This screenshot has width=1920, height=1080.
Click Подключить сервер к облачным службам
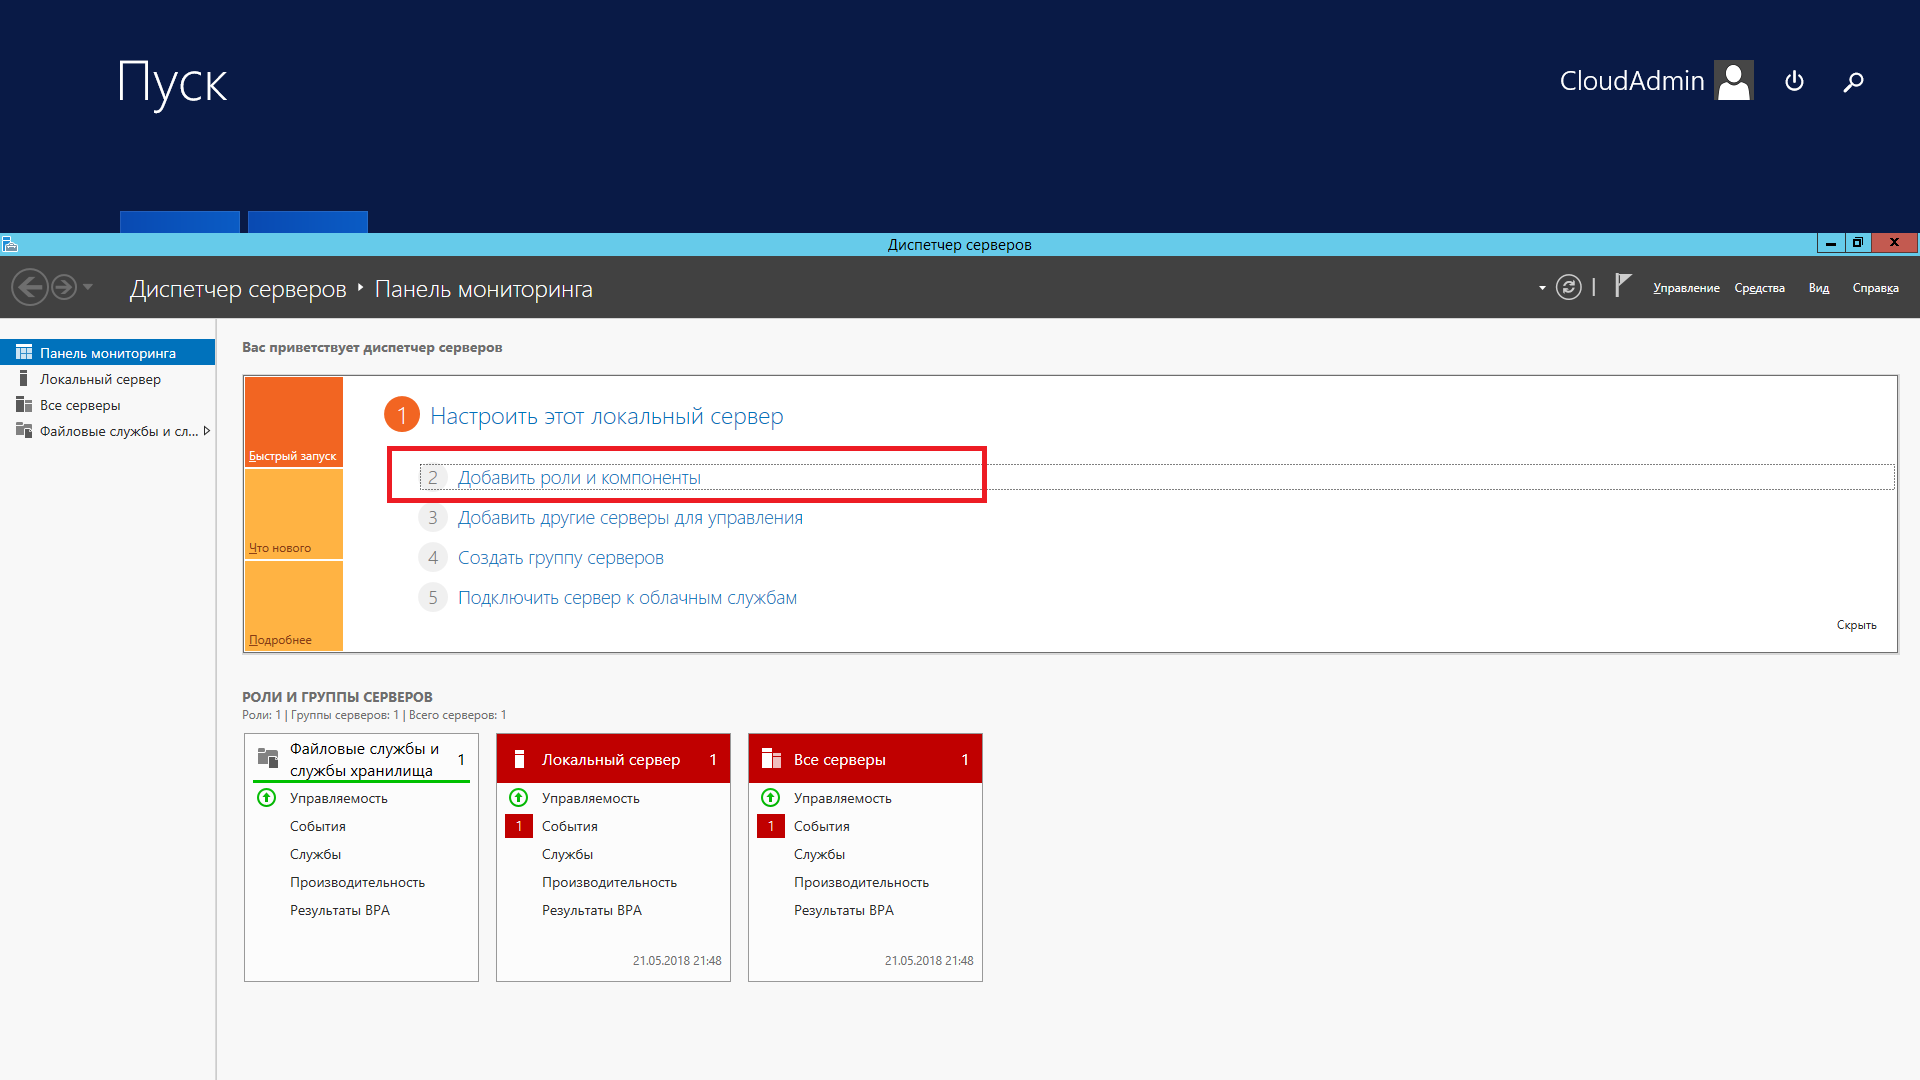[627, 598]
